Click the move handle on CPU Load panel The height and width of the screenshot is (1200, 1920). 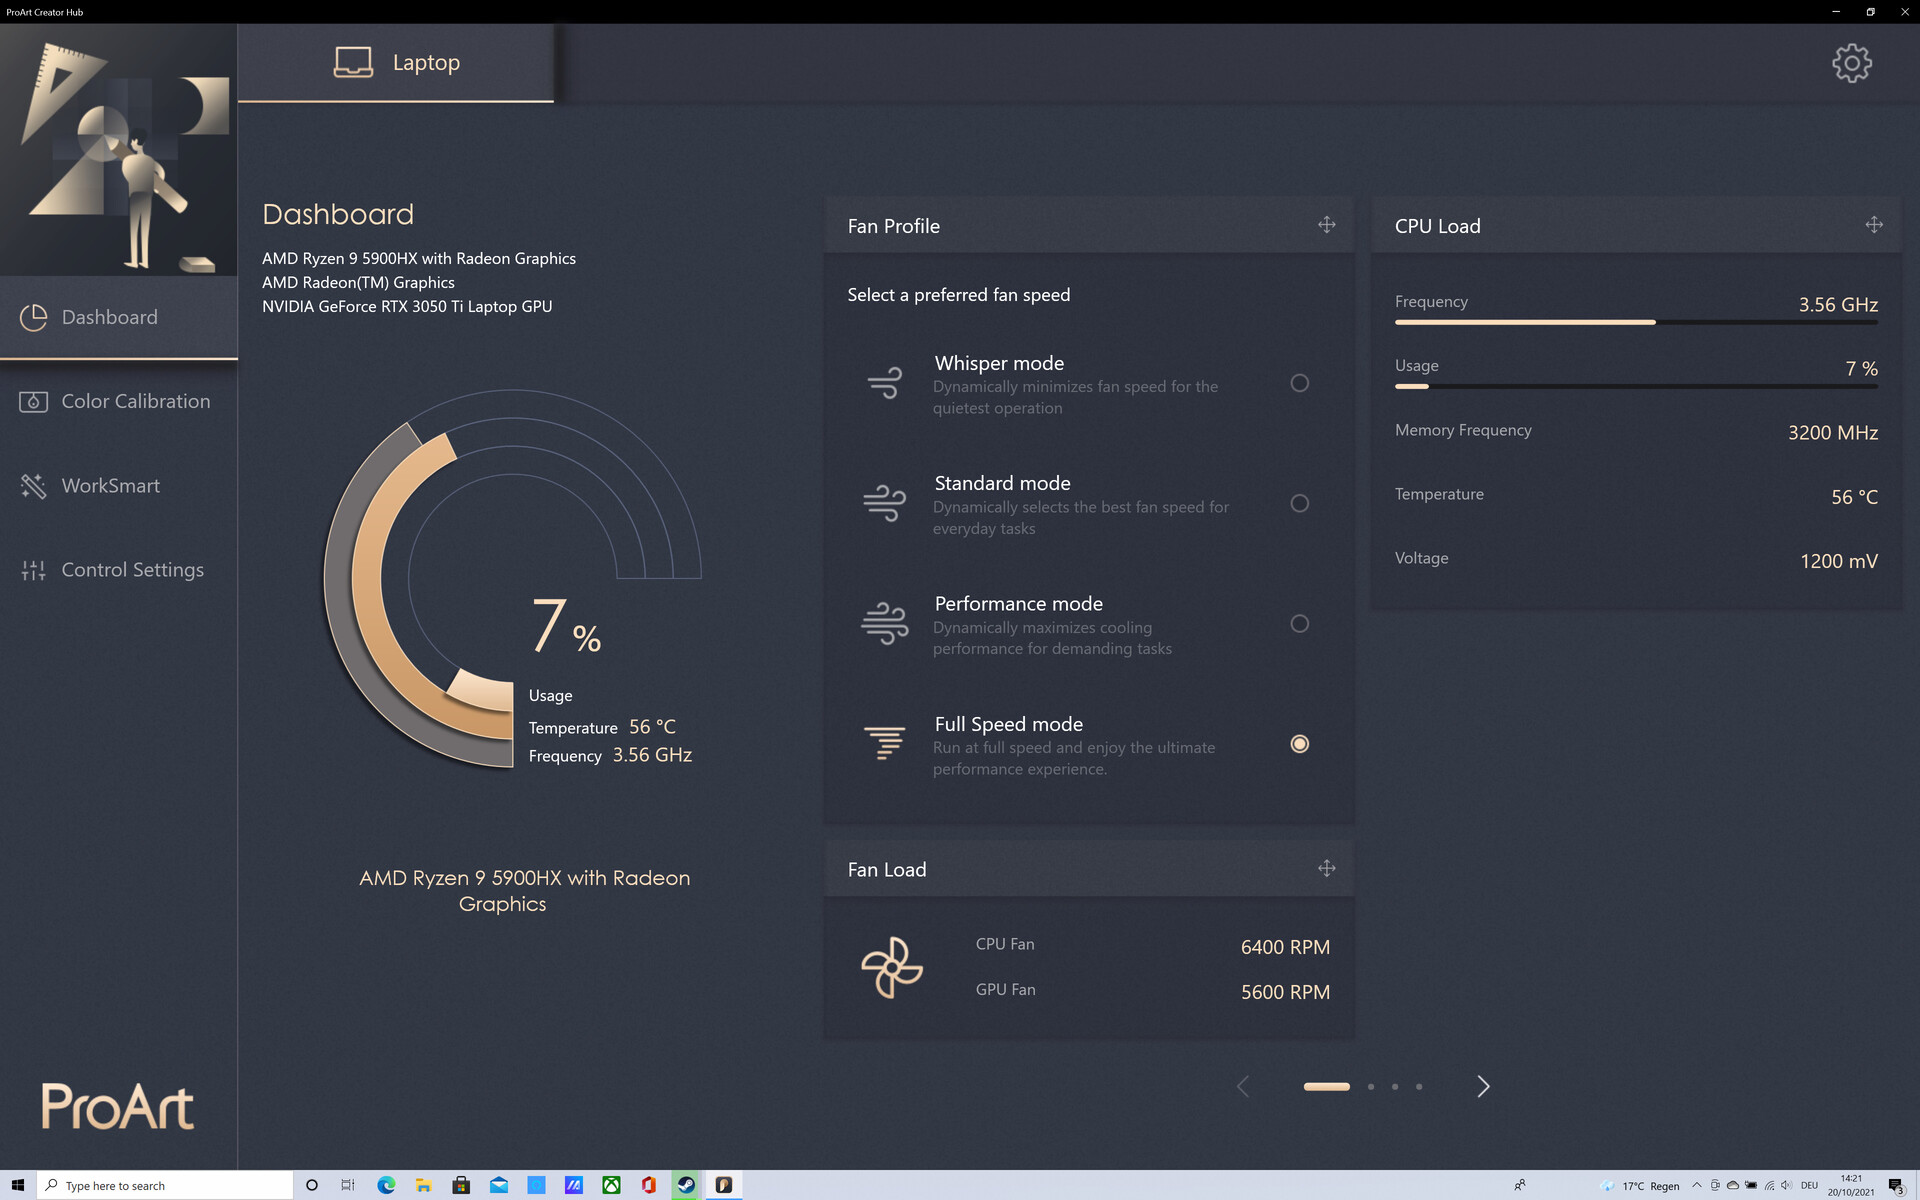[x=1873, y=225]
